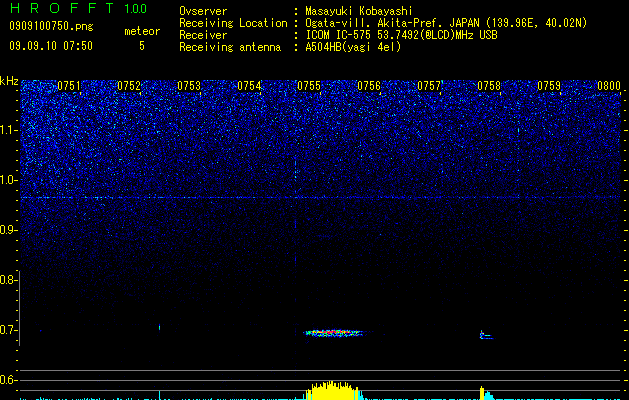Click the 0751 time marker
The image size is (629, 400).
pyautogui.click(x=69, y=86)
